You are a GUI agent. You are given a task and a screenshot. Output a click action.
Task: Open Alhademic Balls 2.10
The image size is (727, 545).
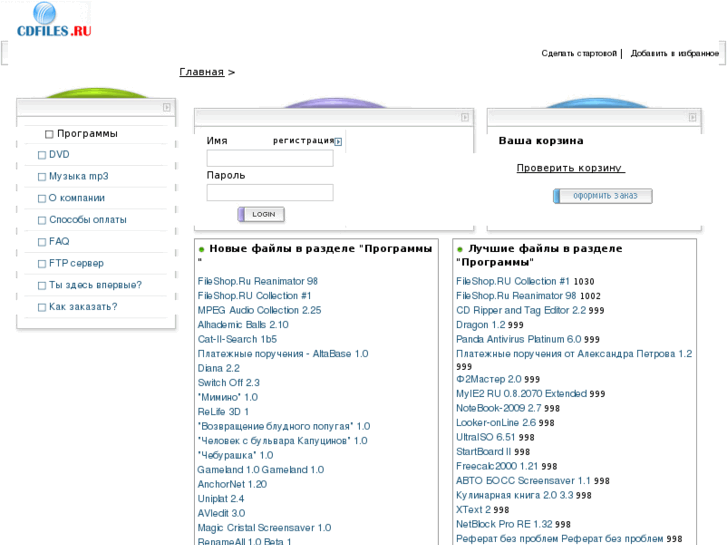(243, 325)
